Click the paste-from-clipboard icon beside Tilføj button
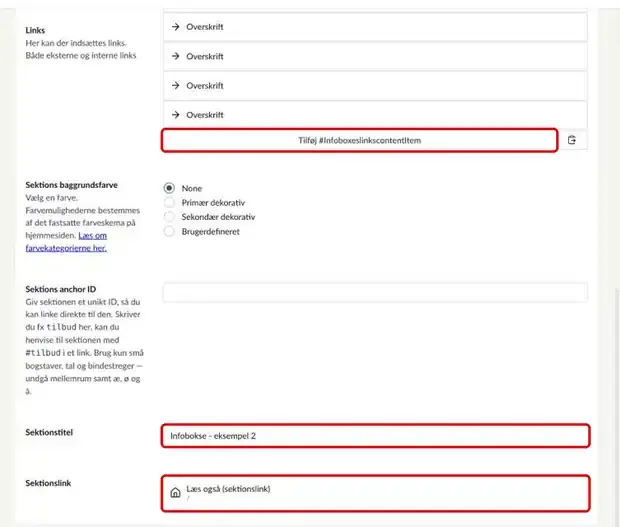 pyautogui.click(x=572, y=140)
